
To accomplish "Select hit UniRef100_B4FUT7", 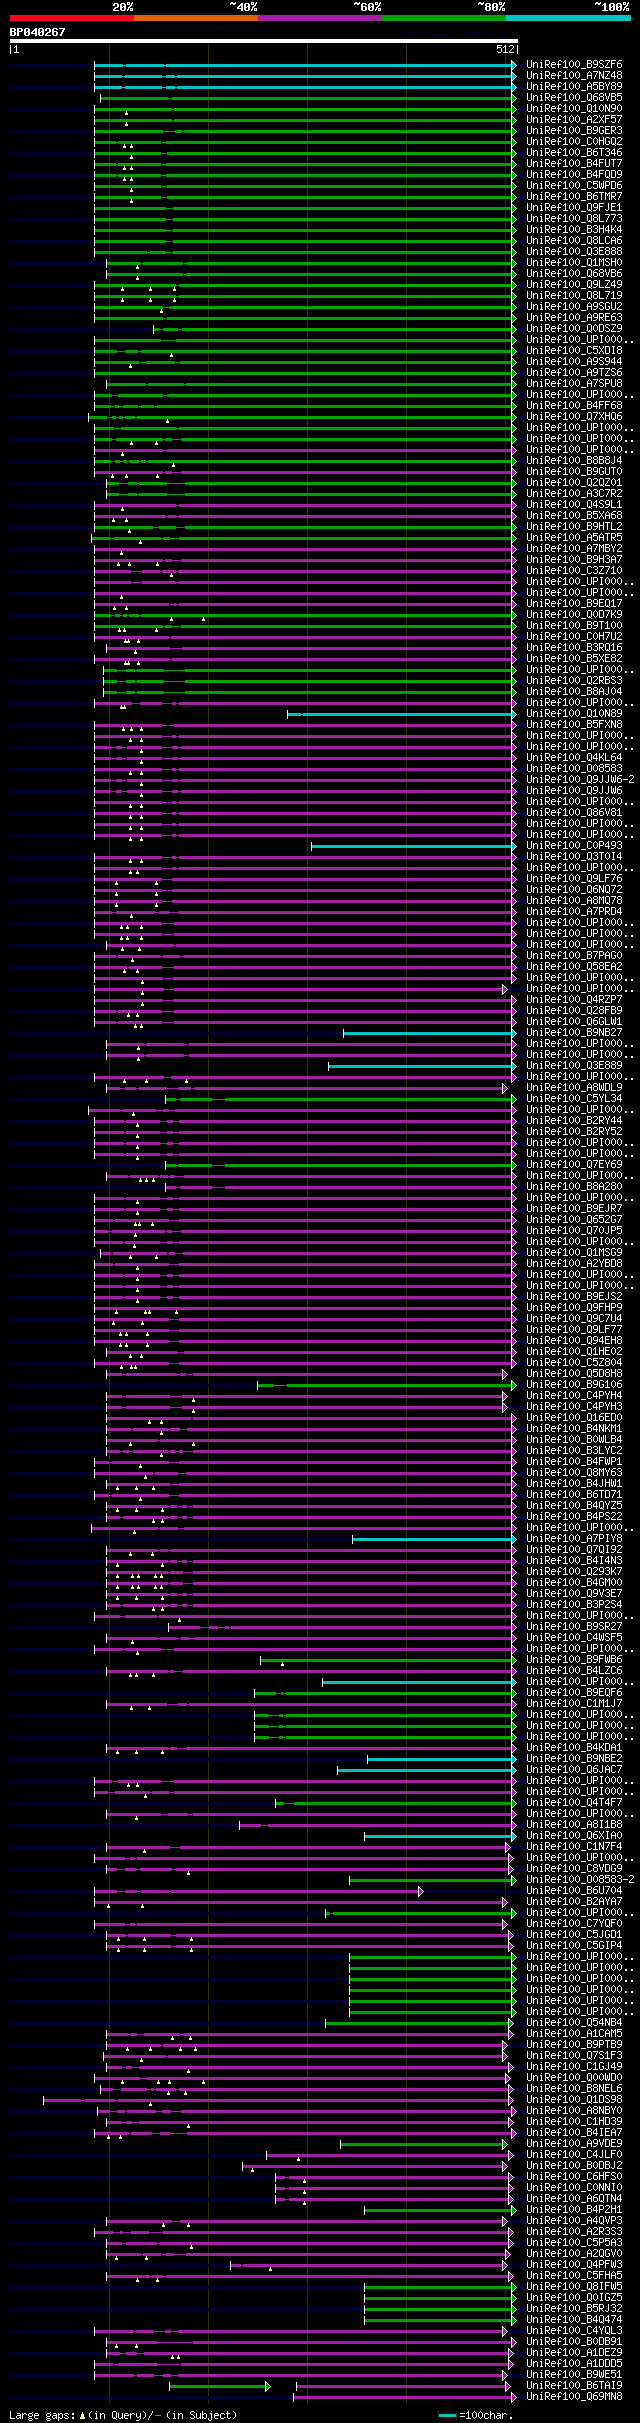I will 574,164.
